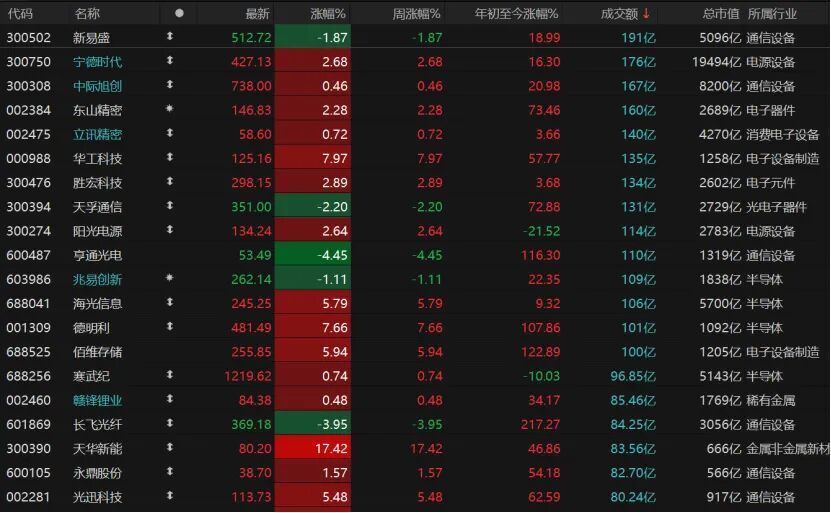The height and width of the screenshot is (513, 831).
Task: Sort by the 涨幅% column header
Action: point(326,13)
